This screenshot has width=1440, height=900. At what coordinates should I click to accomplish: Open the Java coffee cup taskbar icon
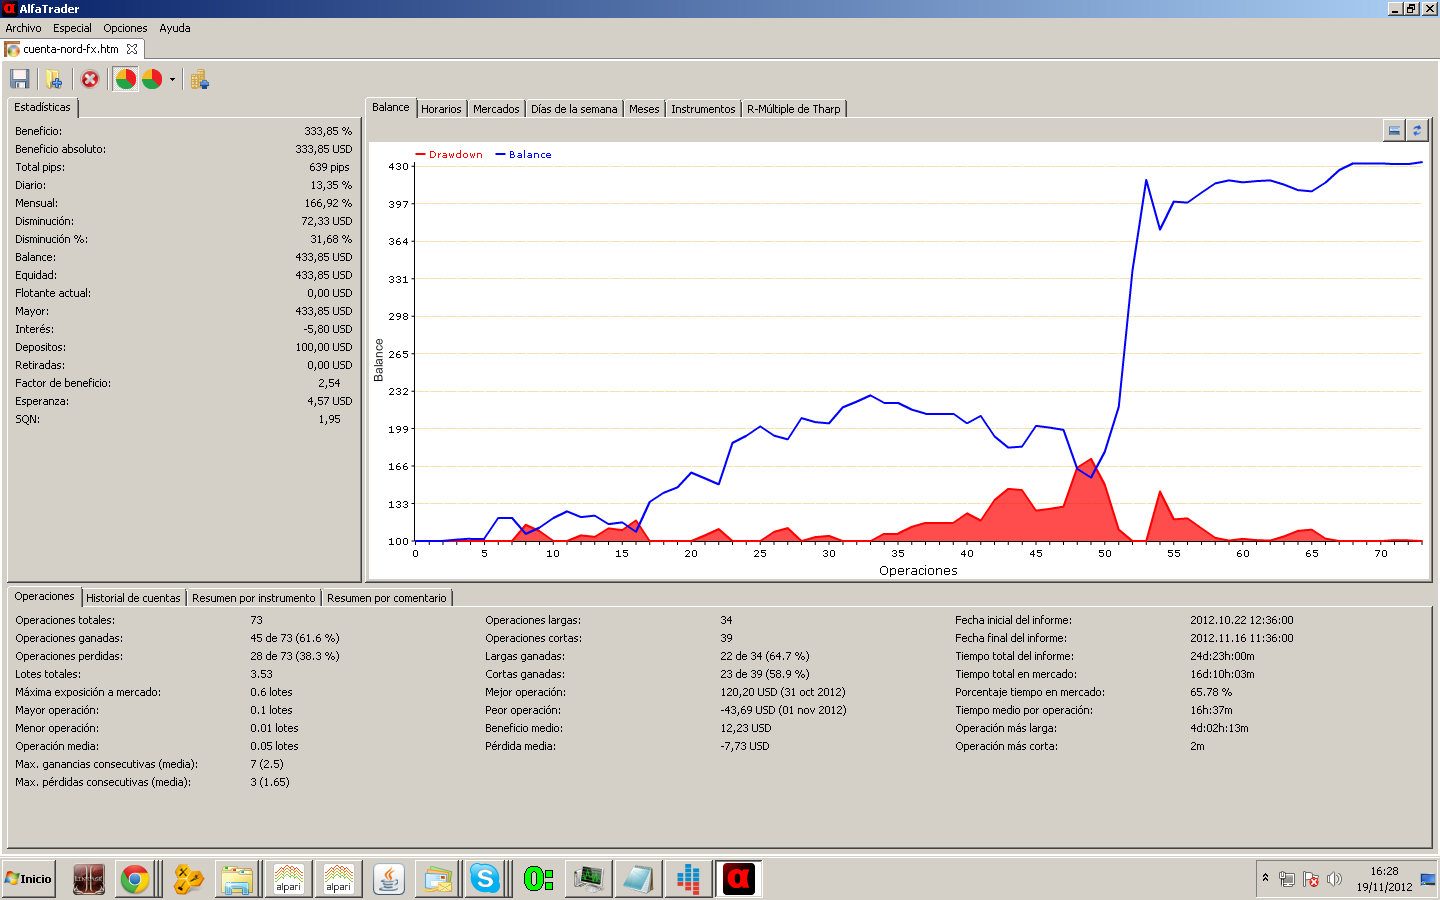tap(389, 879)
